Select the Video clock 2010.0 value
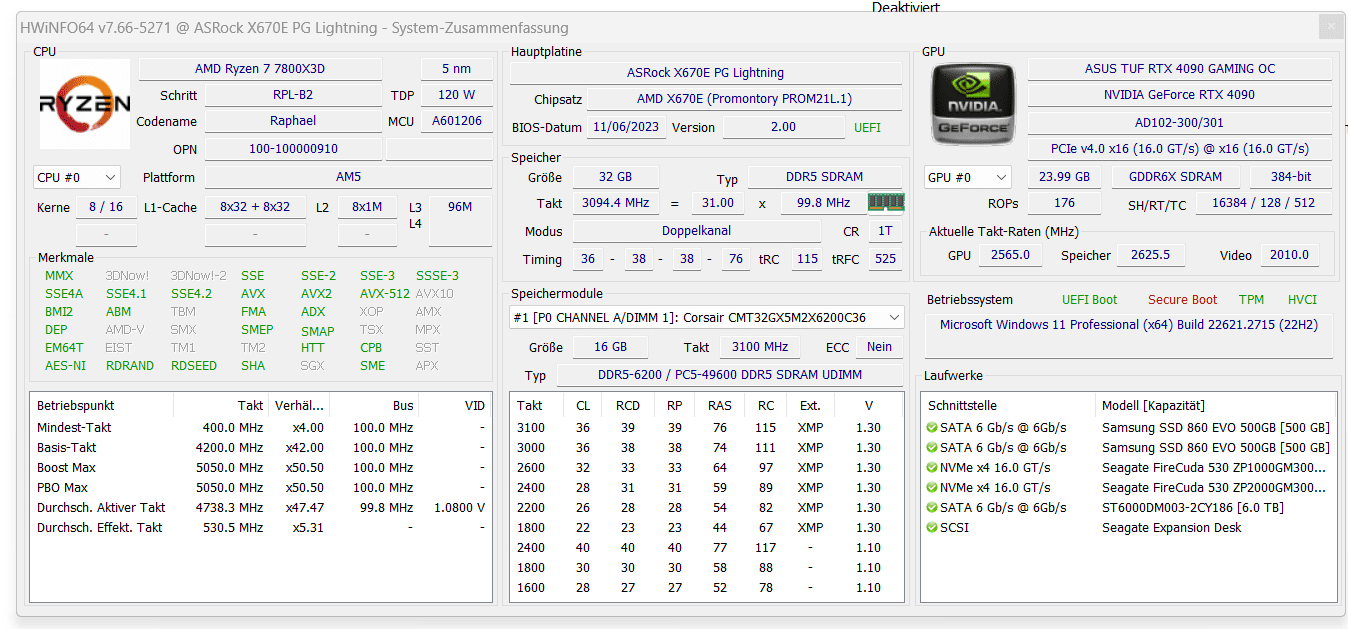1348x629 pixels. tap(1289, 255)
